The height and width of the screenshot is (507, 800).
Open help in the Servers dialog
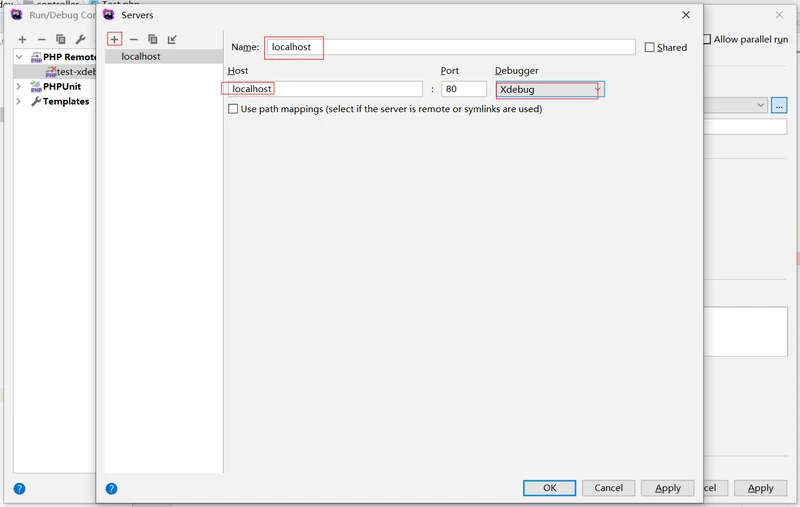pos(111,489)
